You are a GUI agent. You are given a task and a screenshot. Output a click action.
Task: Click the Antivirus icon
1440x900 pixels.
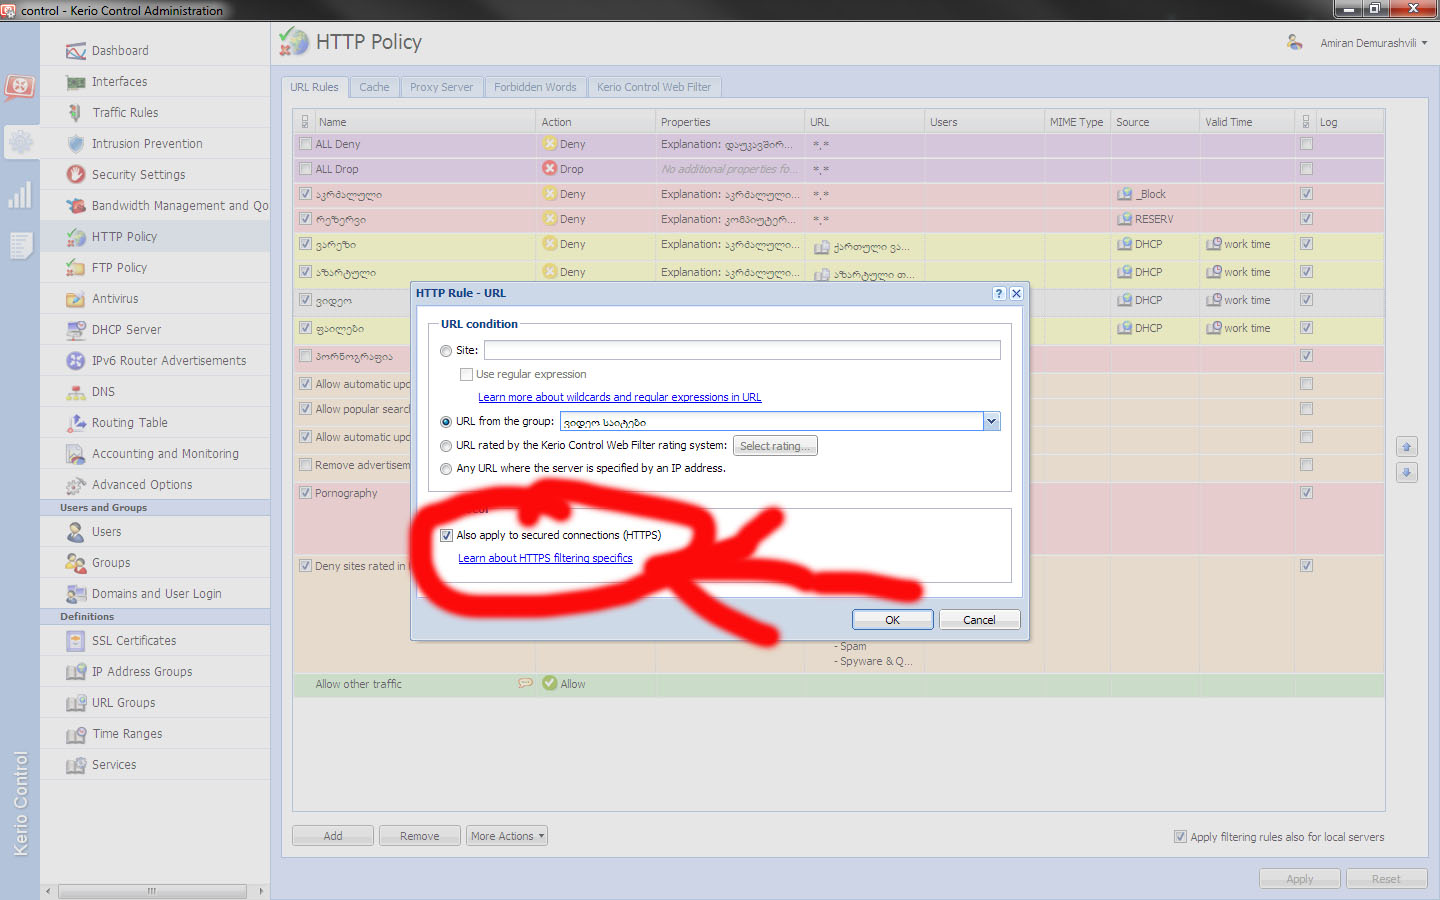click(75, 299)
